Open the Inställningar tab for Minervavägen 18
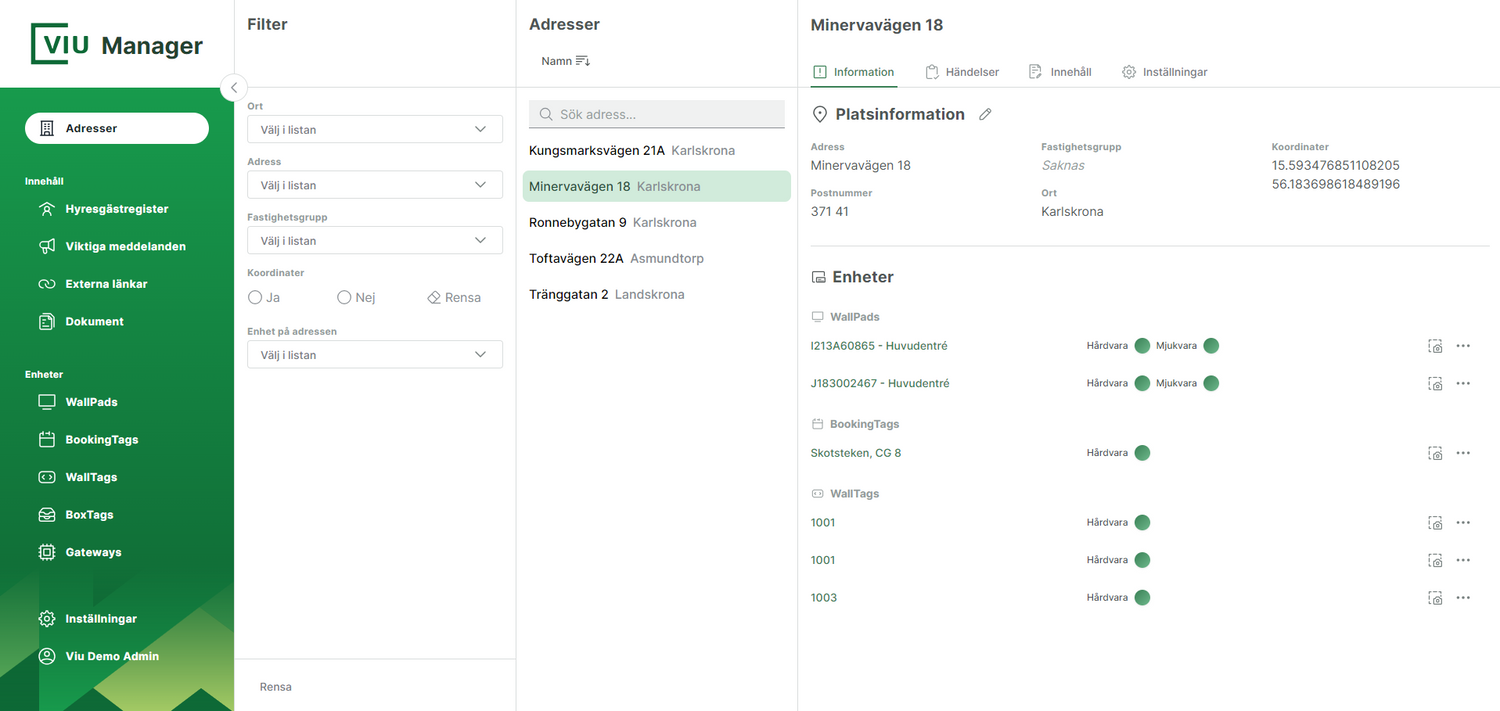Image resolution: width=1500 pixels, height=711 pixels. (x=1165, y=72)
